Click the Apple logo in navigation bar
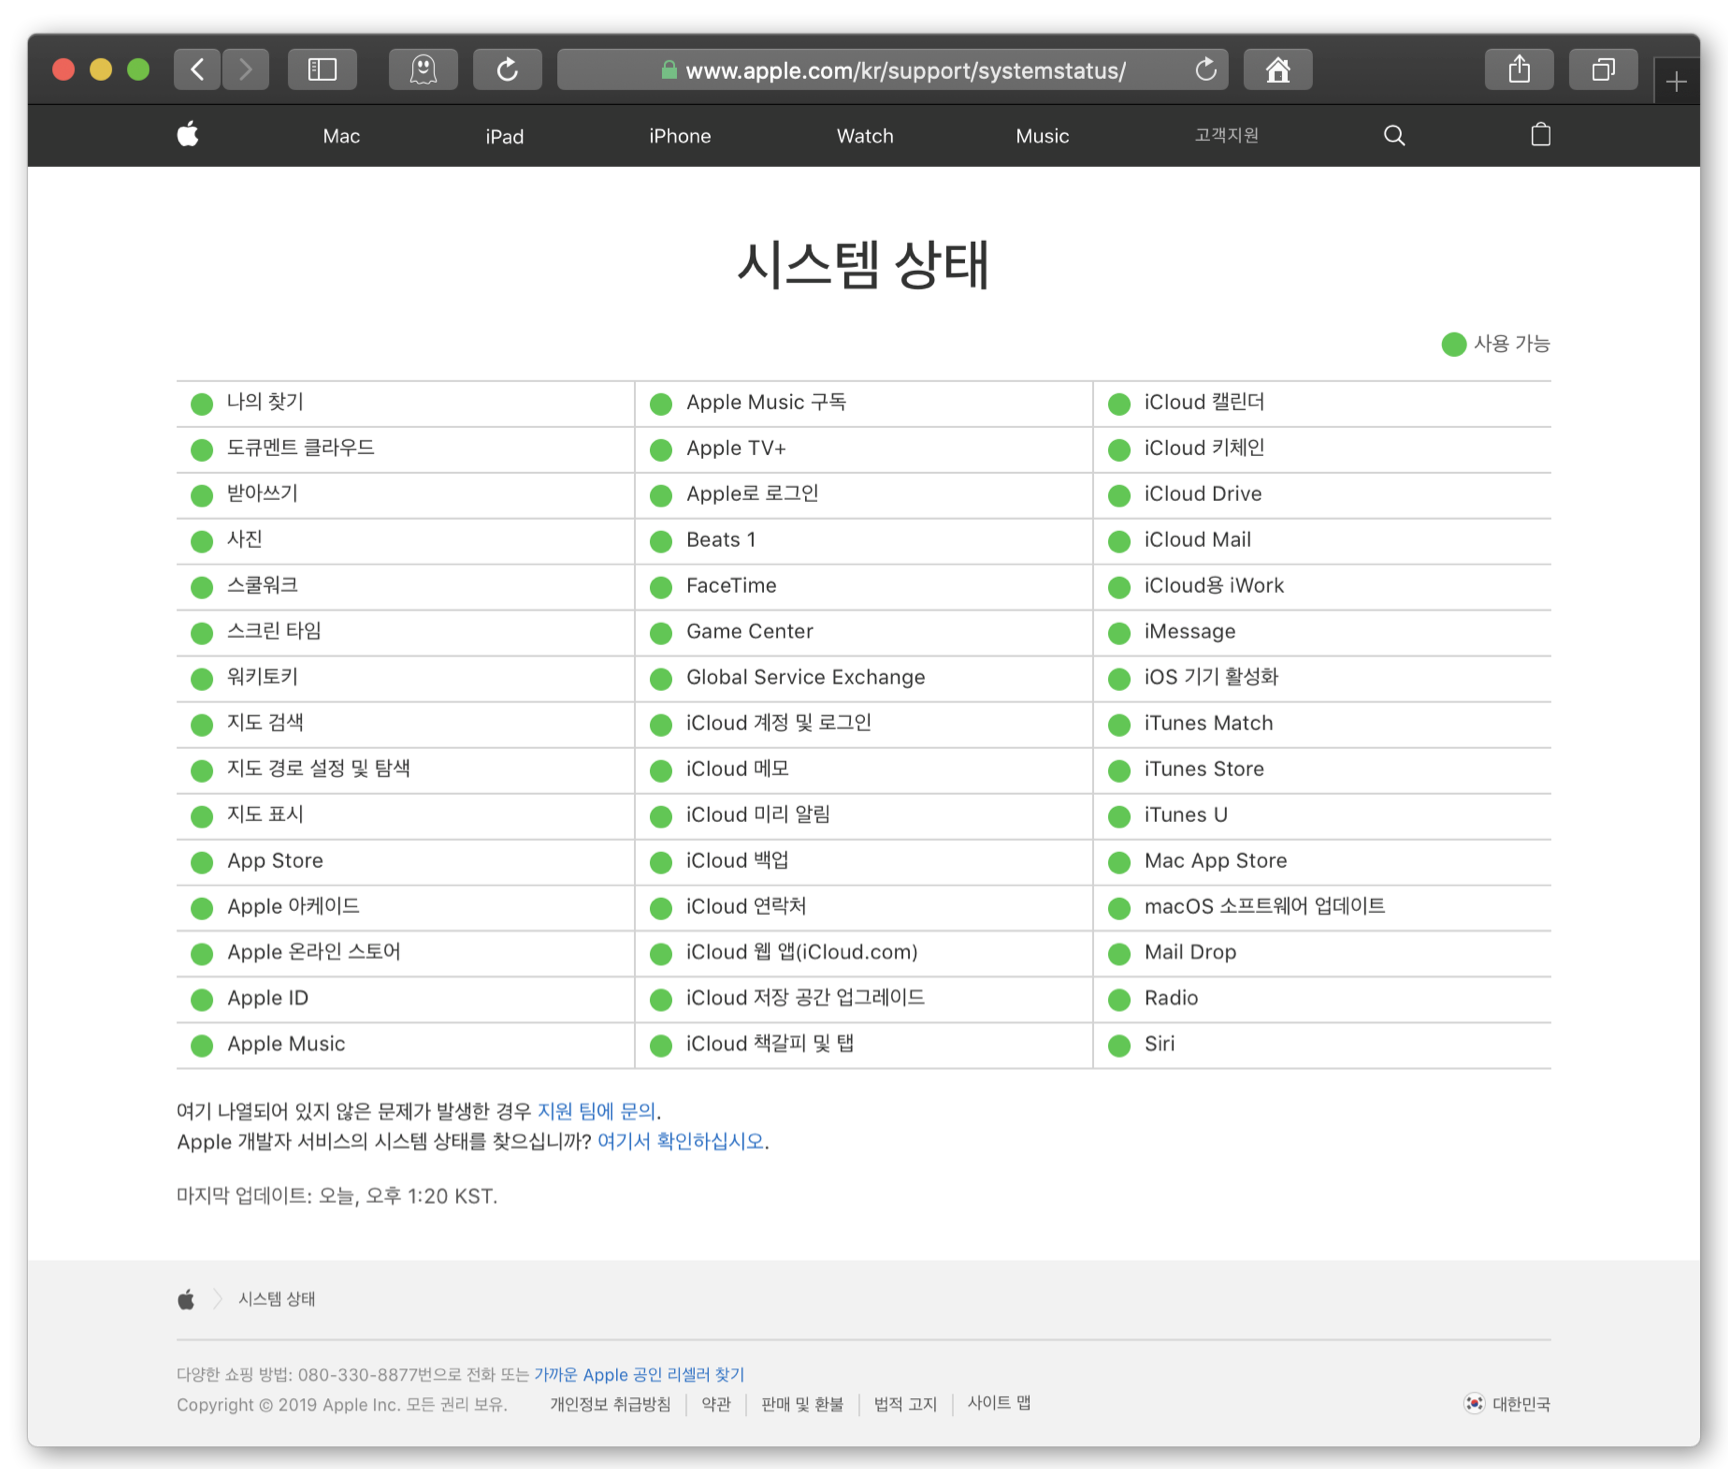 (188, 135)
